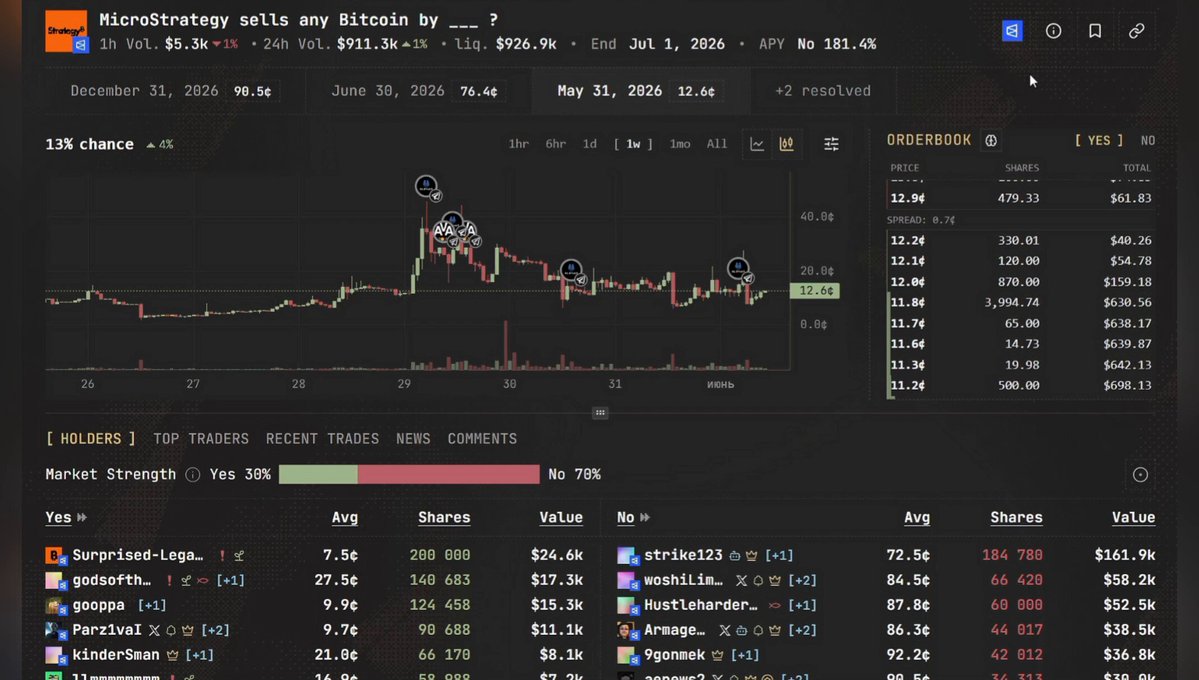Viewport: 1199px width, 680px height.
Task: Select the All chart timeframe
Action: click(x=716, y=144)
